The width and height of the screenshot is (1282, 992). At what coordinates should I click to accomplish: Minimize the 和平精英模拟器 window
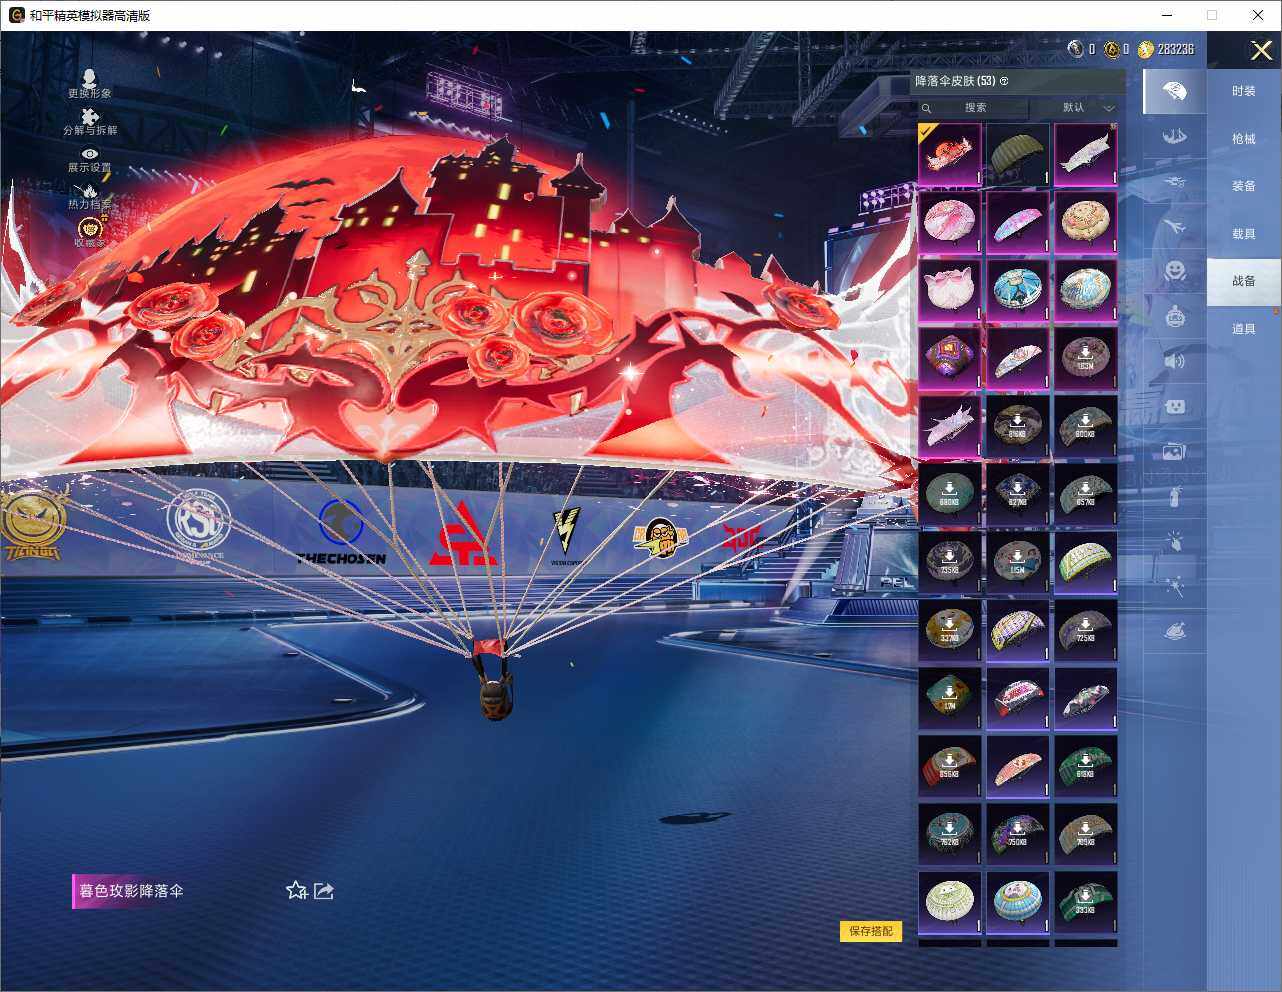click(x=1168, y=15)
